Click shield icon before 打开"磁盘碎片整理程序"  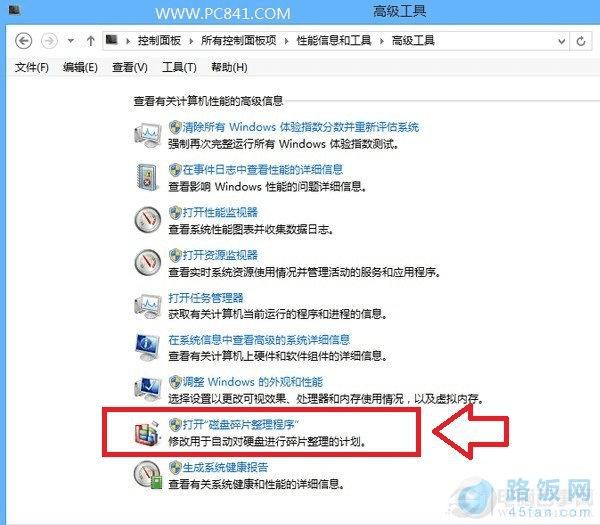(175, 424)
